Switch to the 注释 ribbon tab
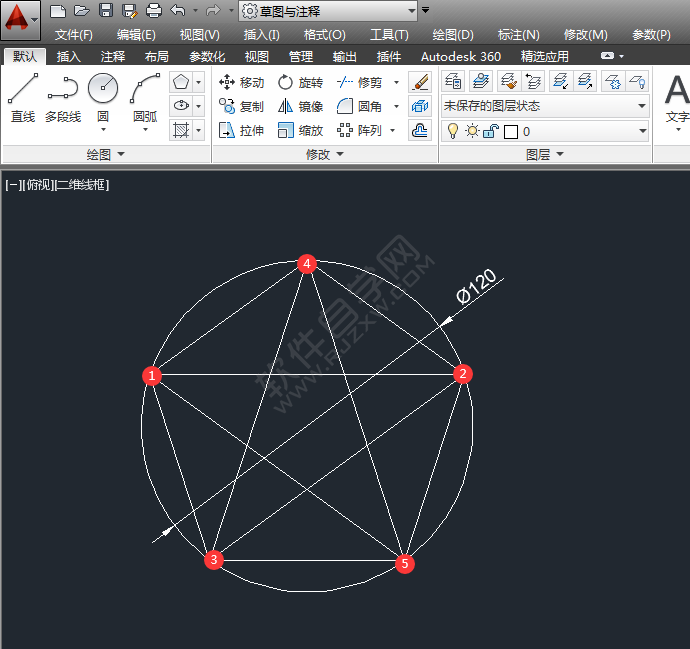The image size is (690, 649). coord(113,56)
